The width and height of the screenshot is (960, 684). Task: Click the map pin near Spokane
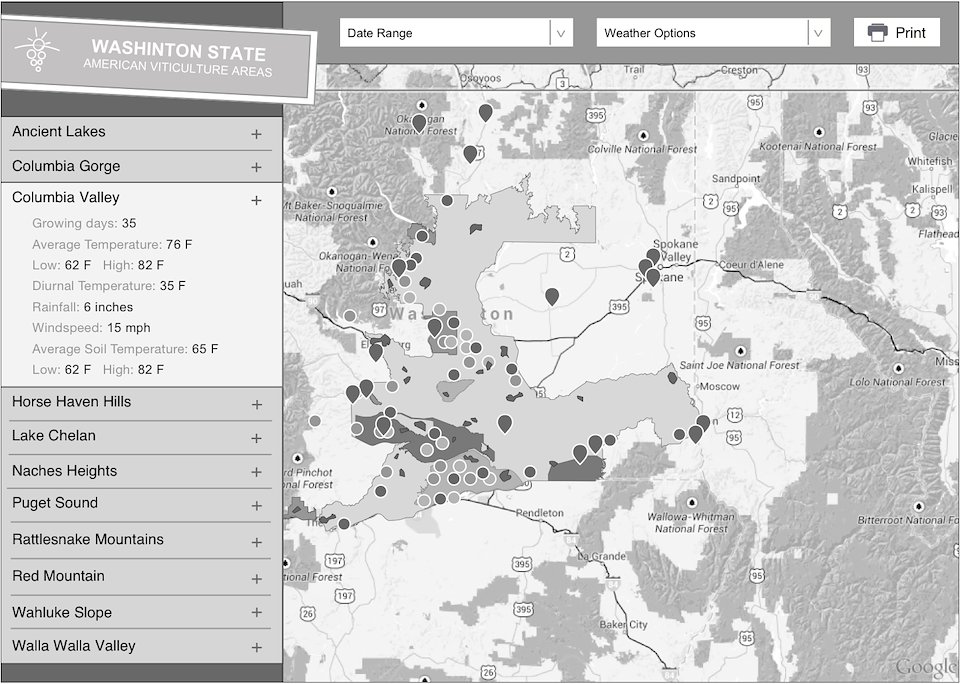point(652,274)
